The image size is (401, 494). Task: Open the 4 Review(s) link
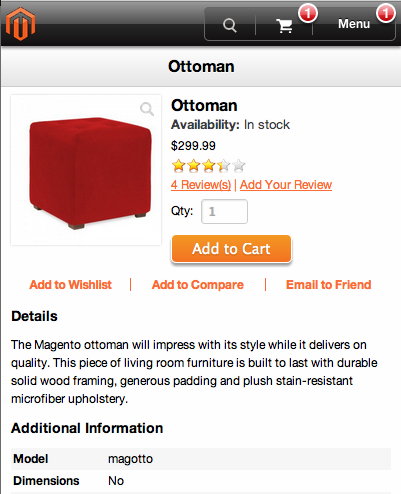tap(201, 184)
